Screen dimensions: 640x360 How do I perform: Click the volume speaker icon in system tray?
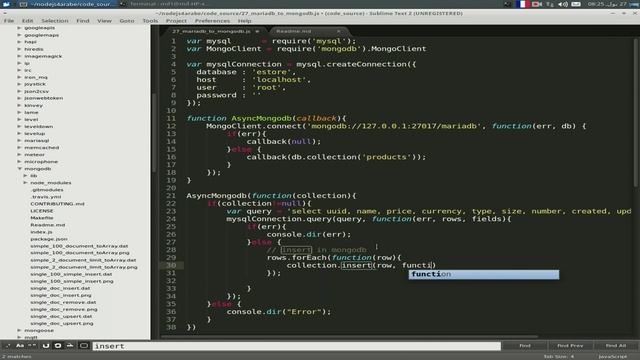pos(563,4)
